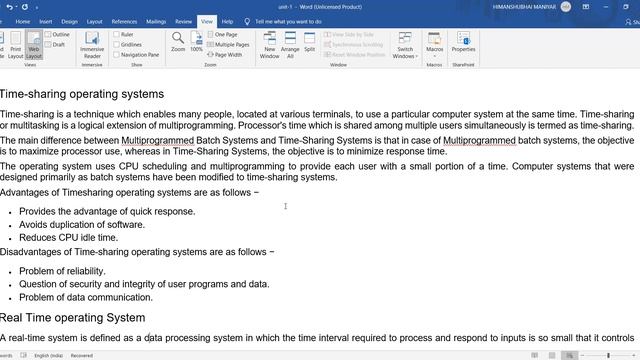Open the Zoom dialog magnifier
This screenshot has height=360, width=640.
178,42
